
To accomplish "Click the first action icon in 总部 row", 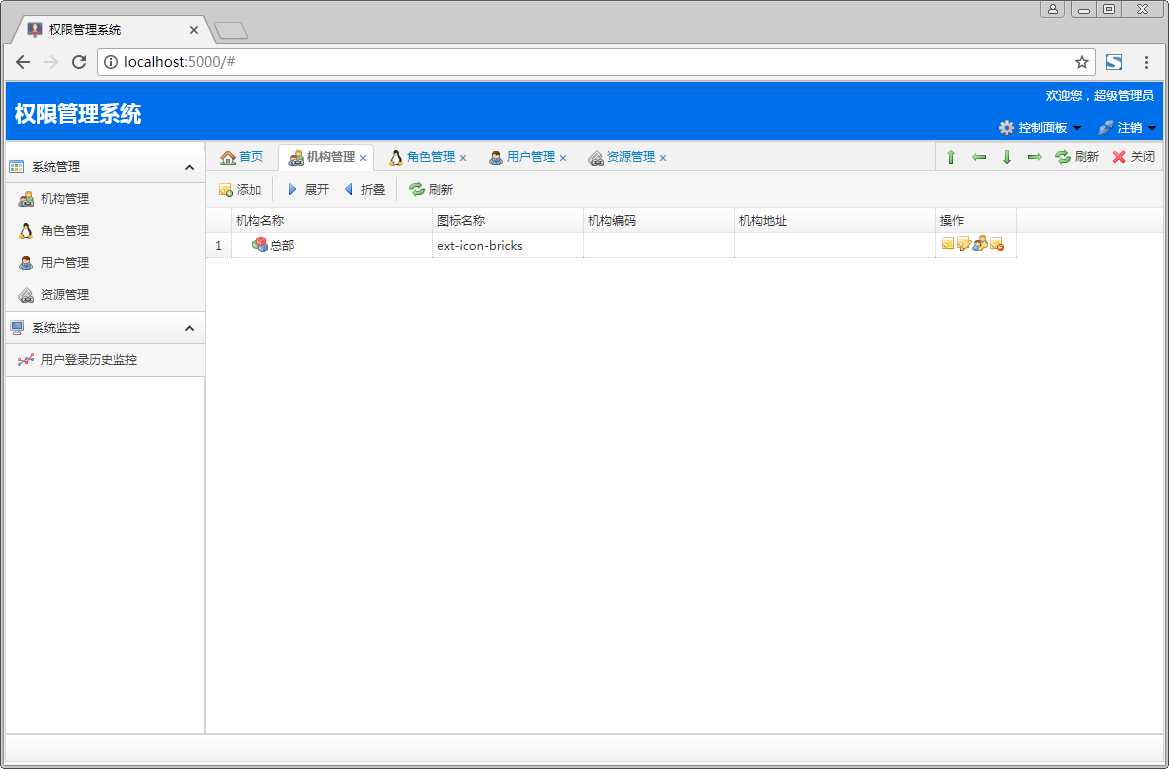I will click(x=948, y=244).
